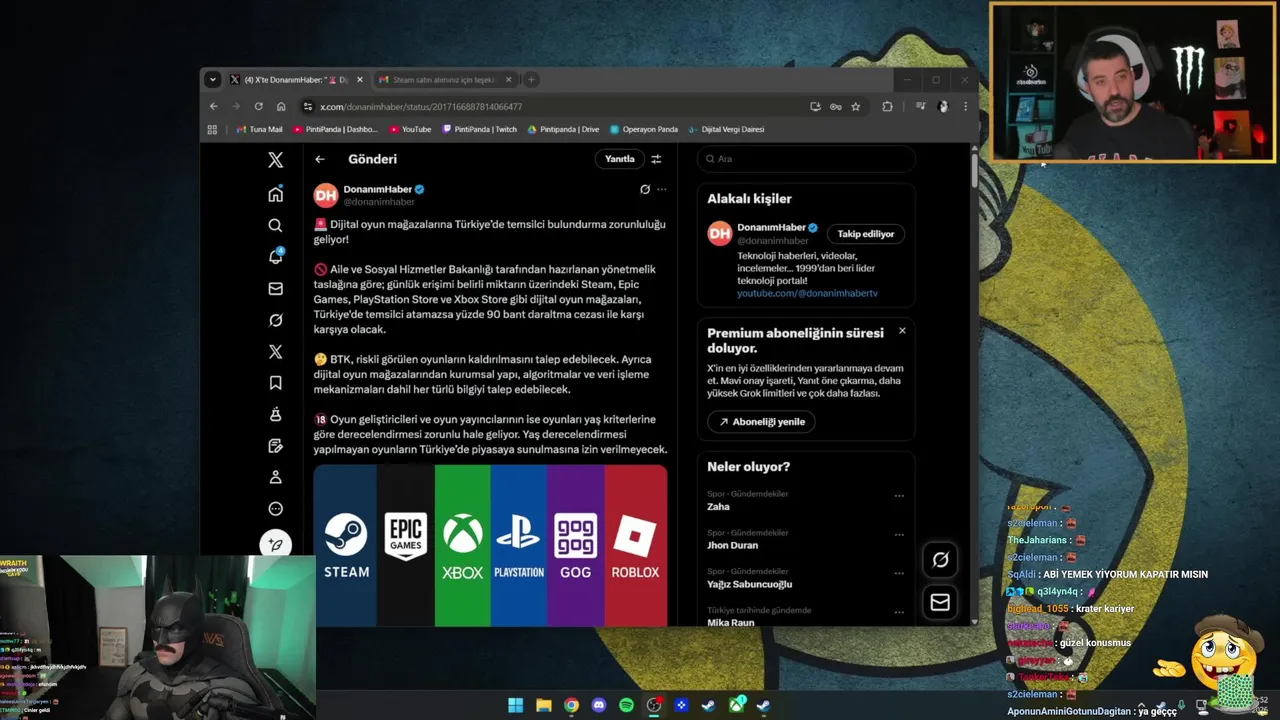The width and height of the screenshot is (1280, 720).
Task: Open Dijital Vergi Dairesi bookmark
Action: (726, 129)
